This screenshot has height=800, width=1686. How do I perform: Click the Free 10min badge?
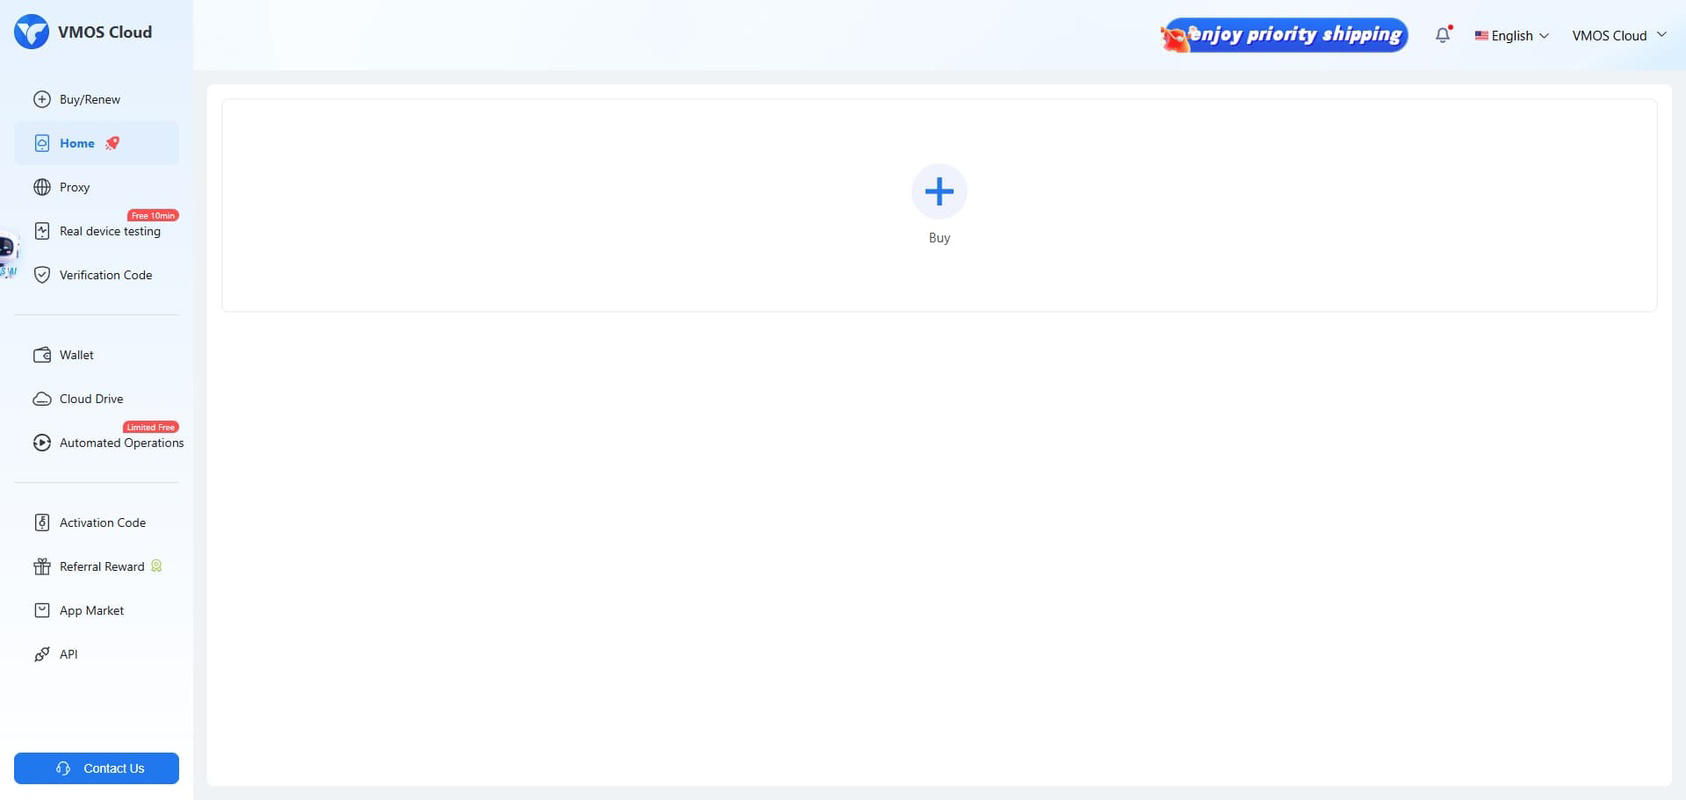point(153,215)
